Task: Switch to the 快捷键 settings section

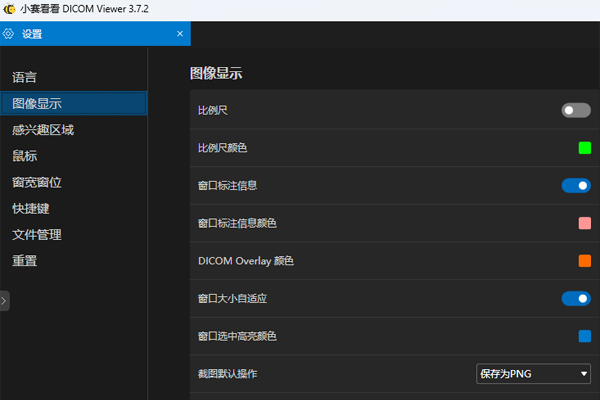Action: tap(73, 208)
